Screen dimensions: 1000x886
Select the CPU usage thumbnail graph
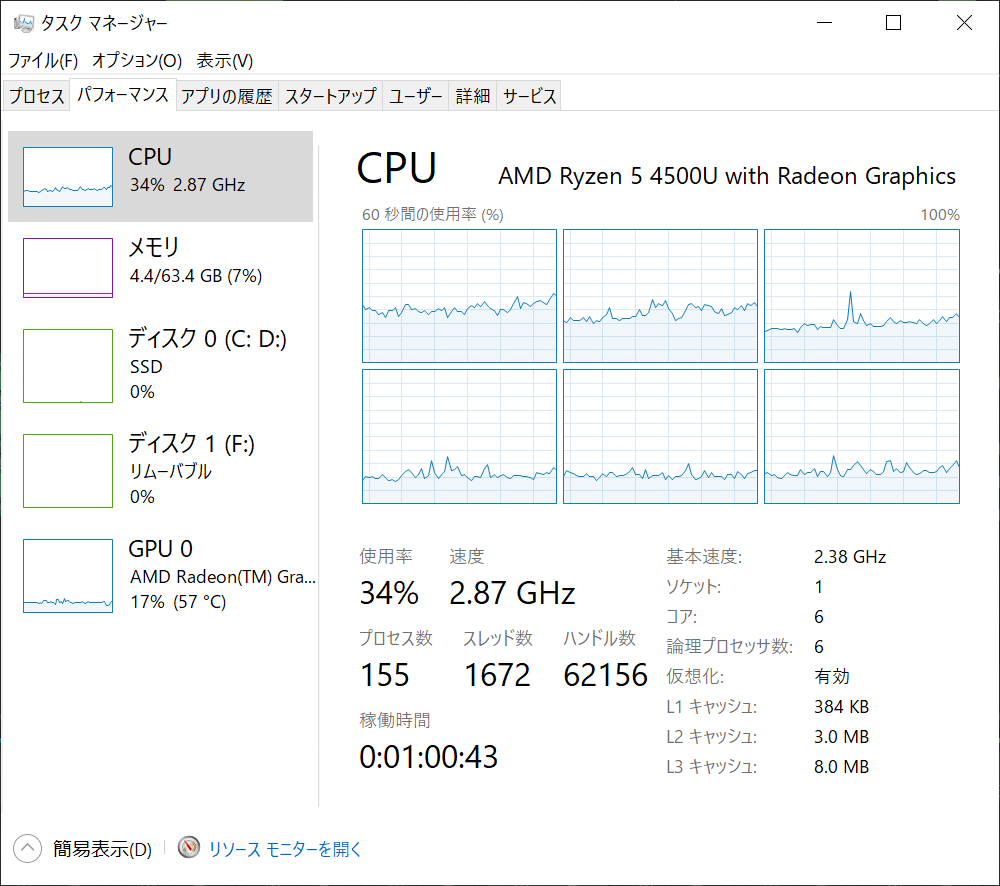click(x=68, y=177)
